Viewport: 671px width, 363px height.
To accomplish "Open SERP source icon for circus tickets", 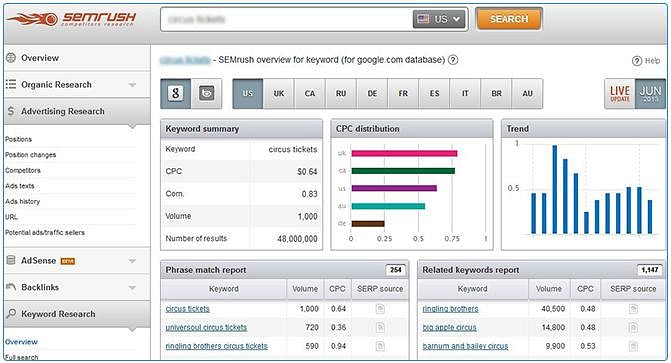I will click(x=380, y=309).
